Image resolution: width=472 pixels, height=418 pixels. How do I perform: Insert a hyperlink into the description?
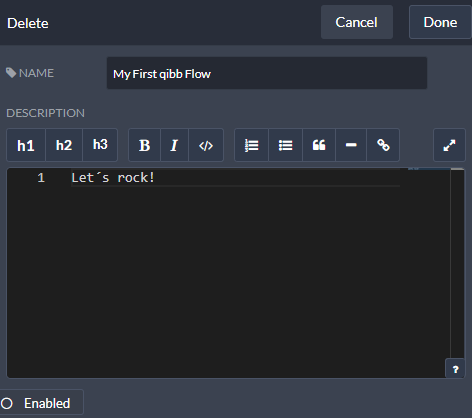click(x=383, y=145)
